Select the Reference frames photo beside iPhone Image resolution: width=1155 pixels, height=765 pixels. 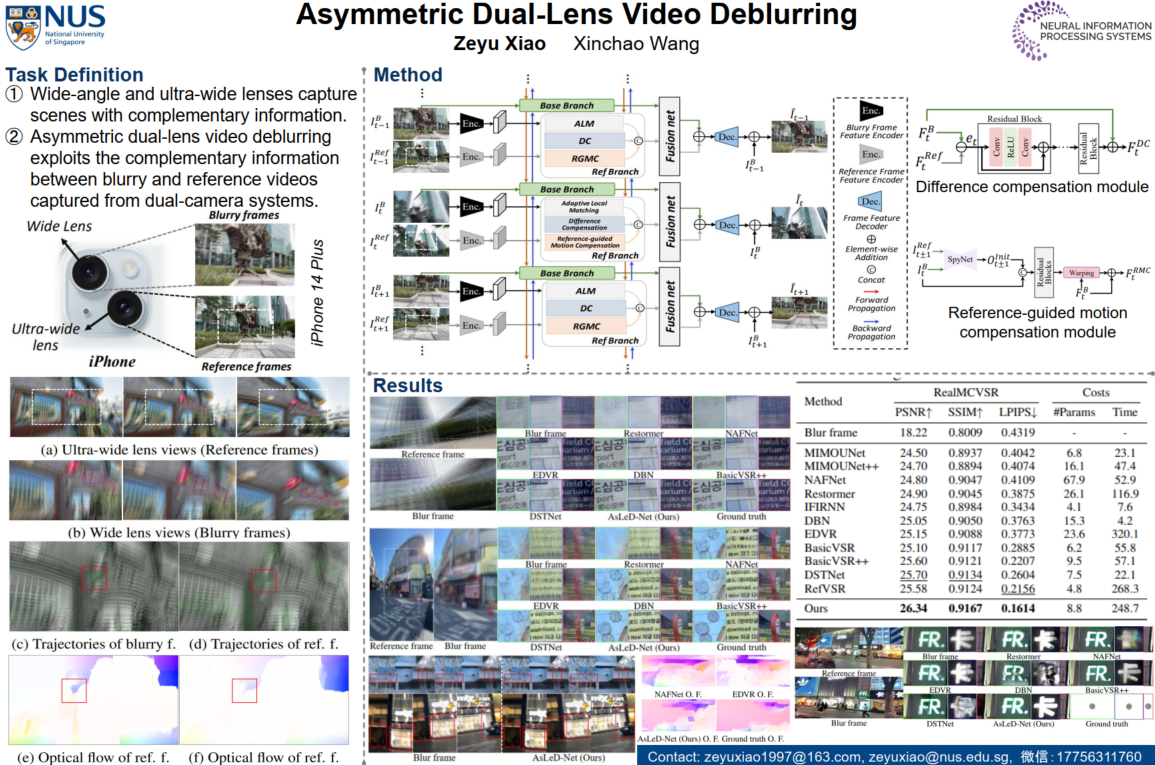[245, 326]
